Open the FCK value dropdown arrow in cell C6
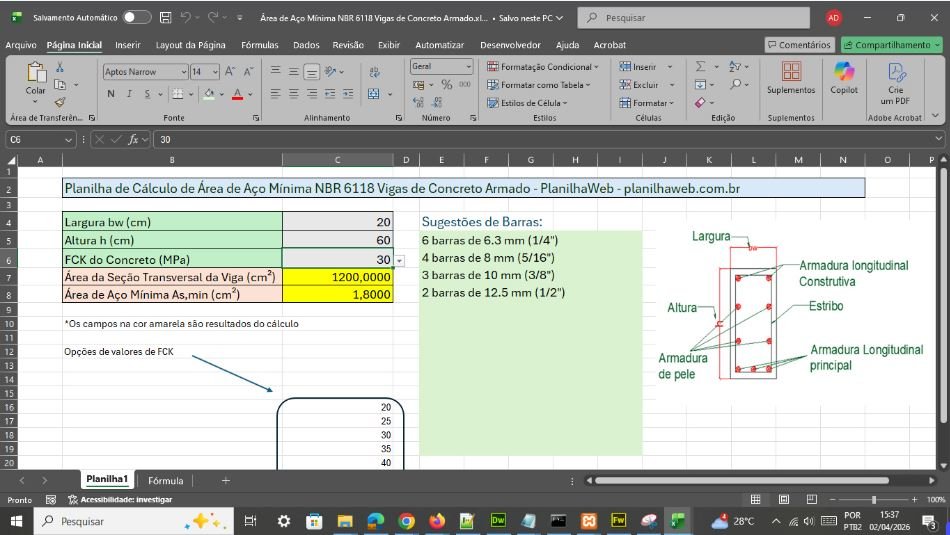Screen dimensions: 950x535 [400, 260]
